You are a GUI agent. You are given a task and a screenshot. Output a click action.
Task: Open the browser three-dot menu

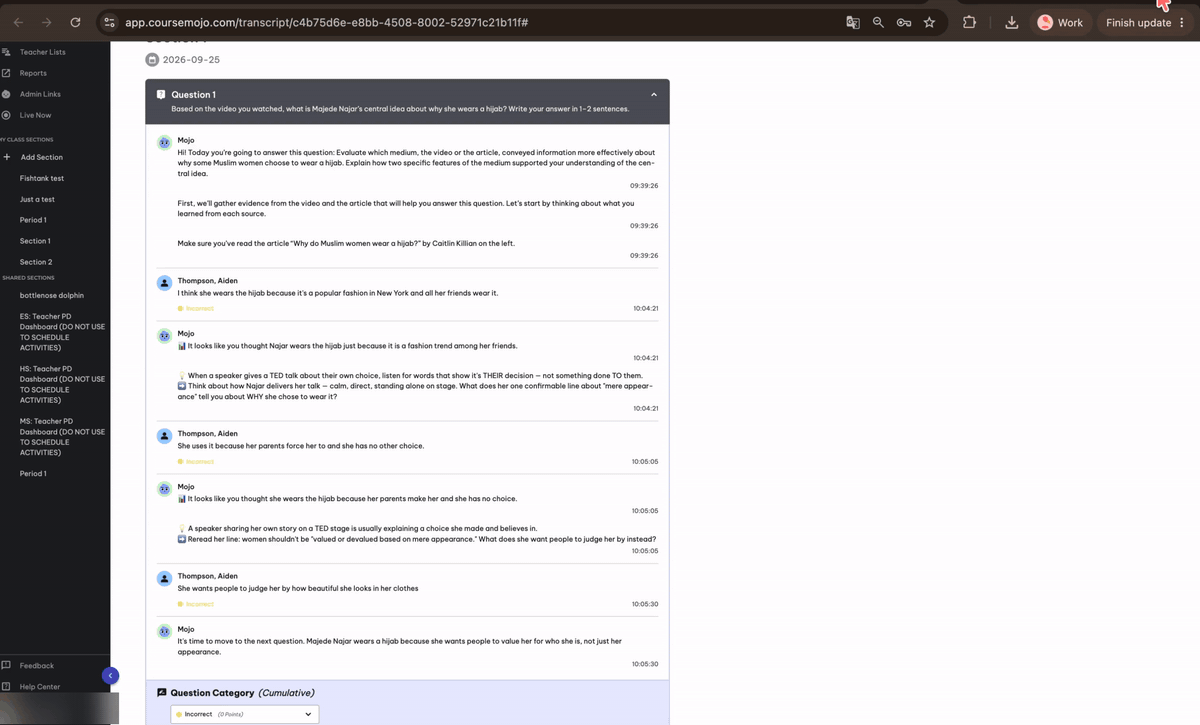click(1182, 22)
